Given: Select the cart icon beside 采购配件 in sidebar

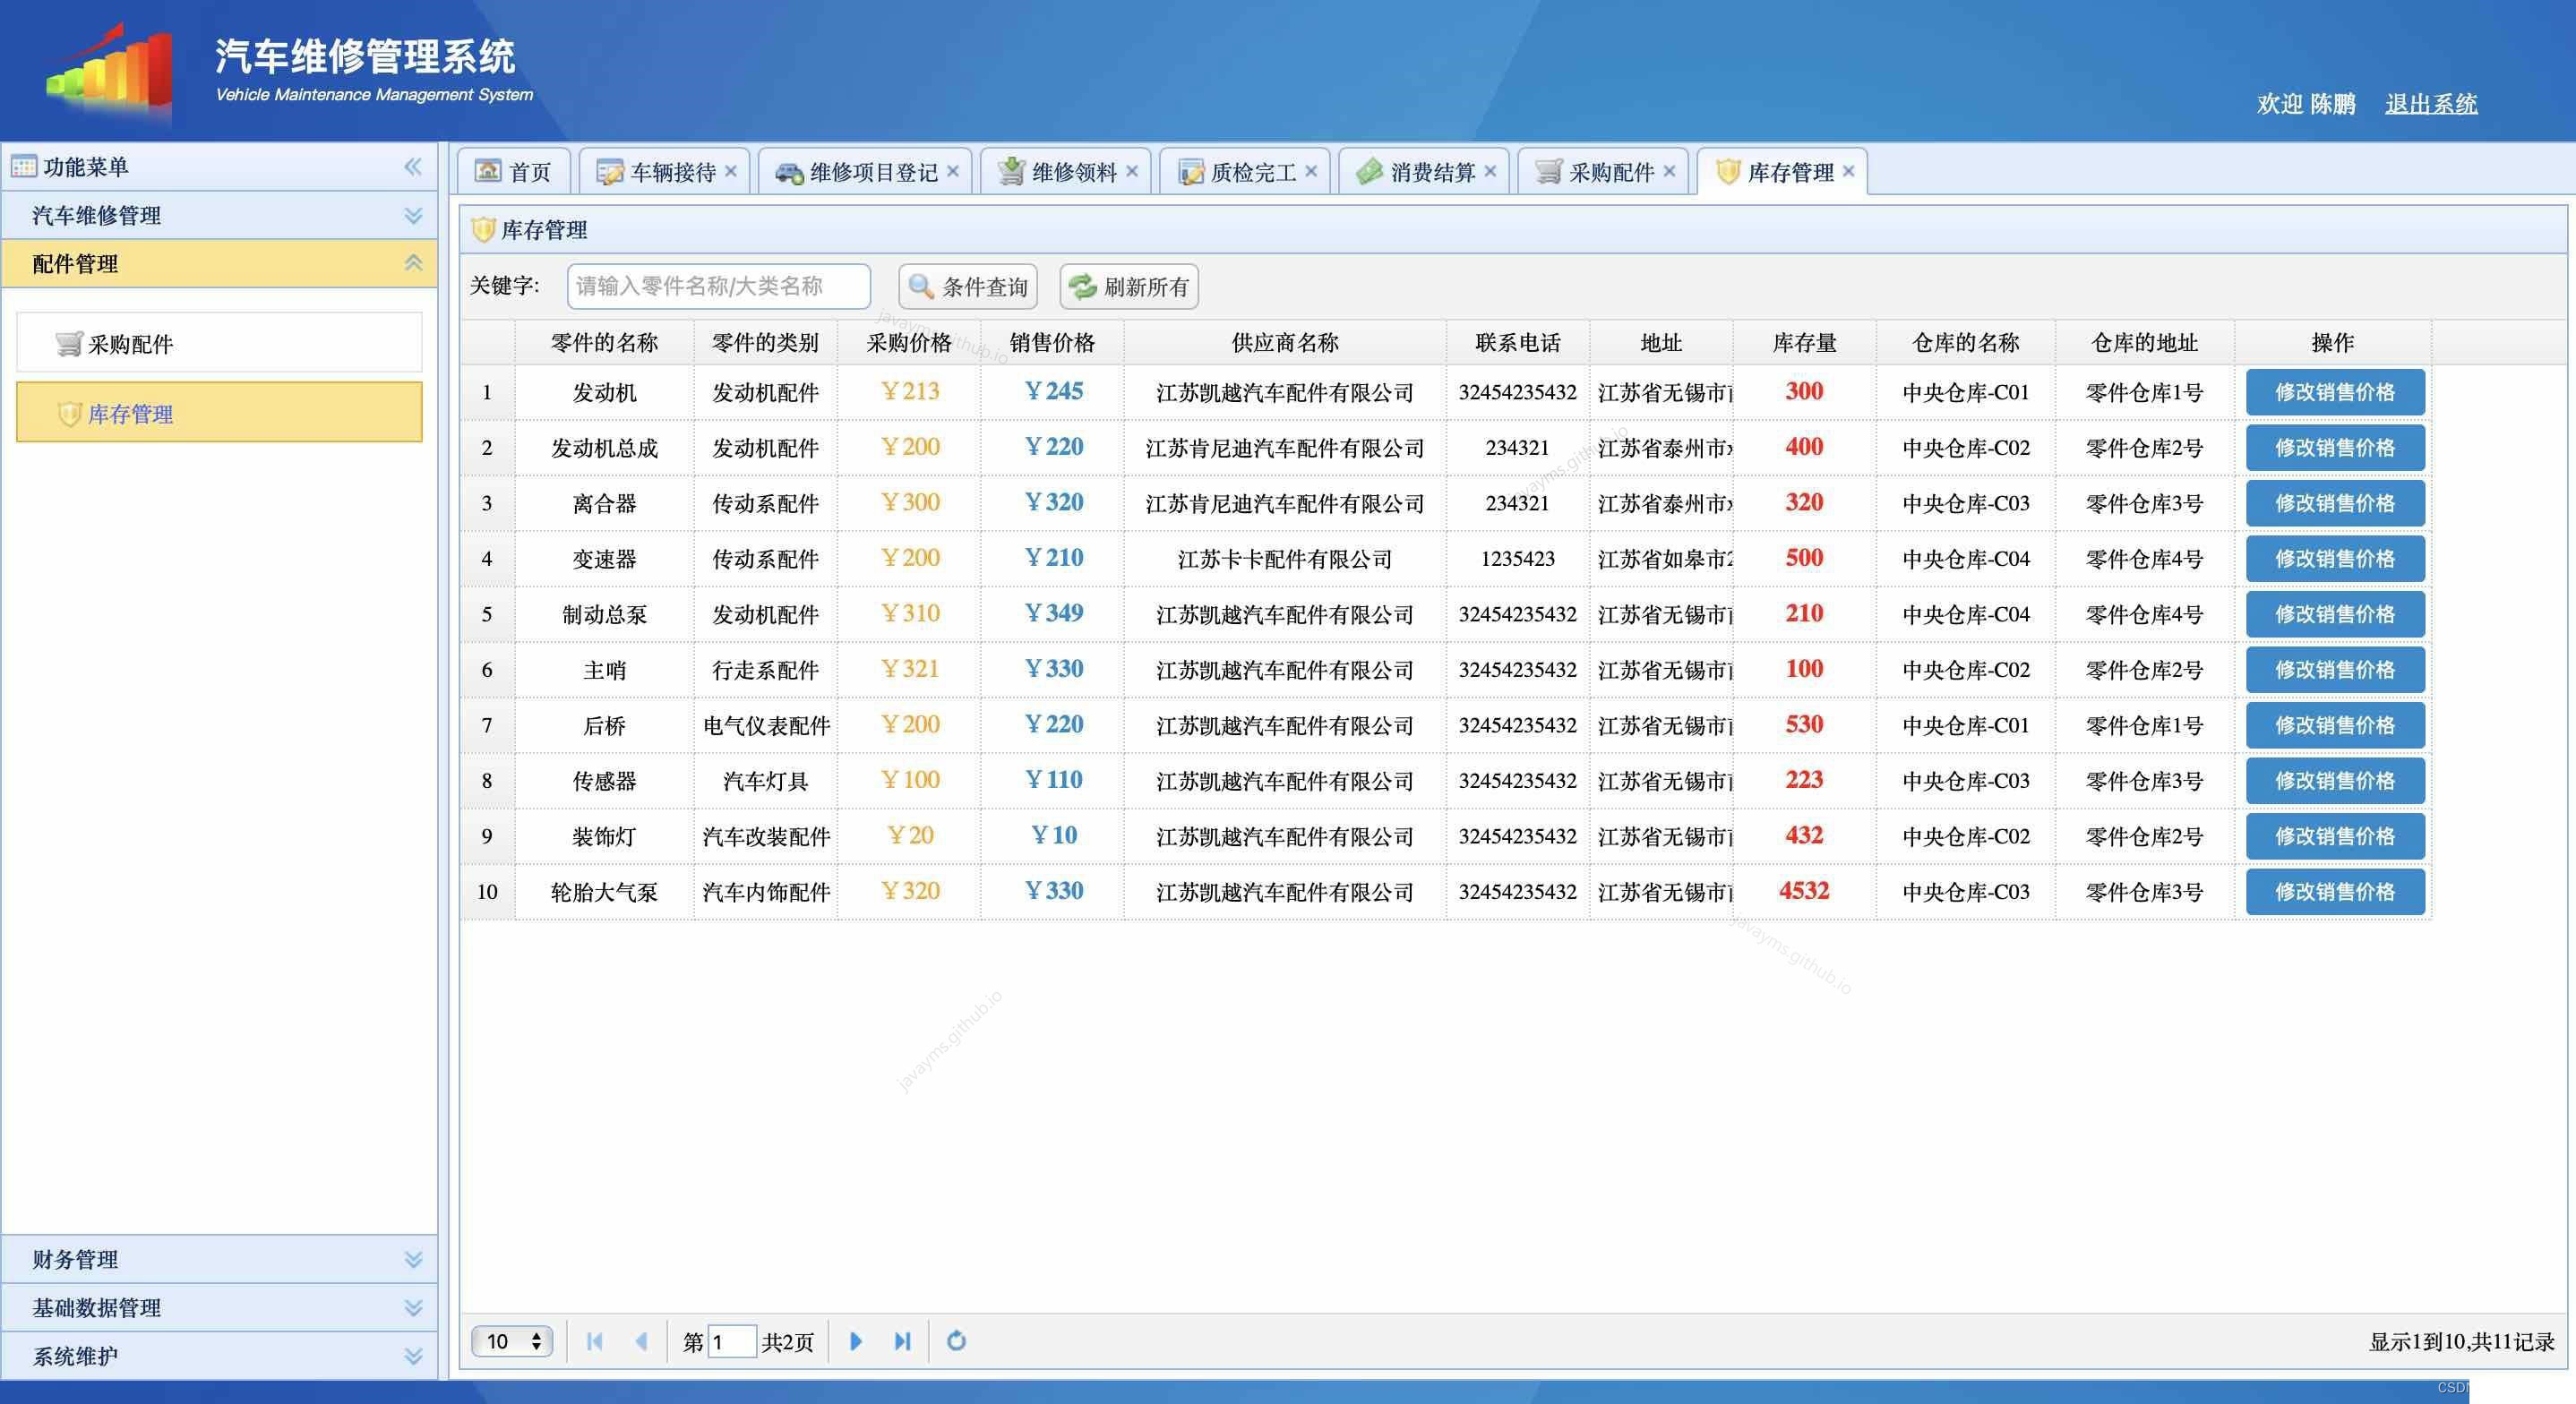Looking at the screenshot, I should [x=67, y=342].
